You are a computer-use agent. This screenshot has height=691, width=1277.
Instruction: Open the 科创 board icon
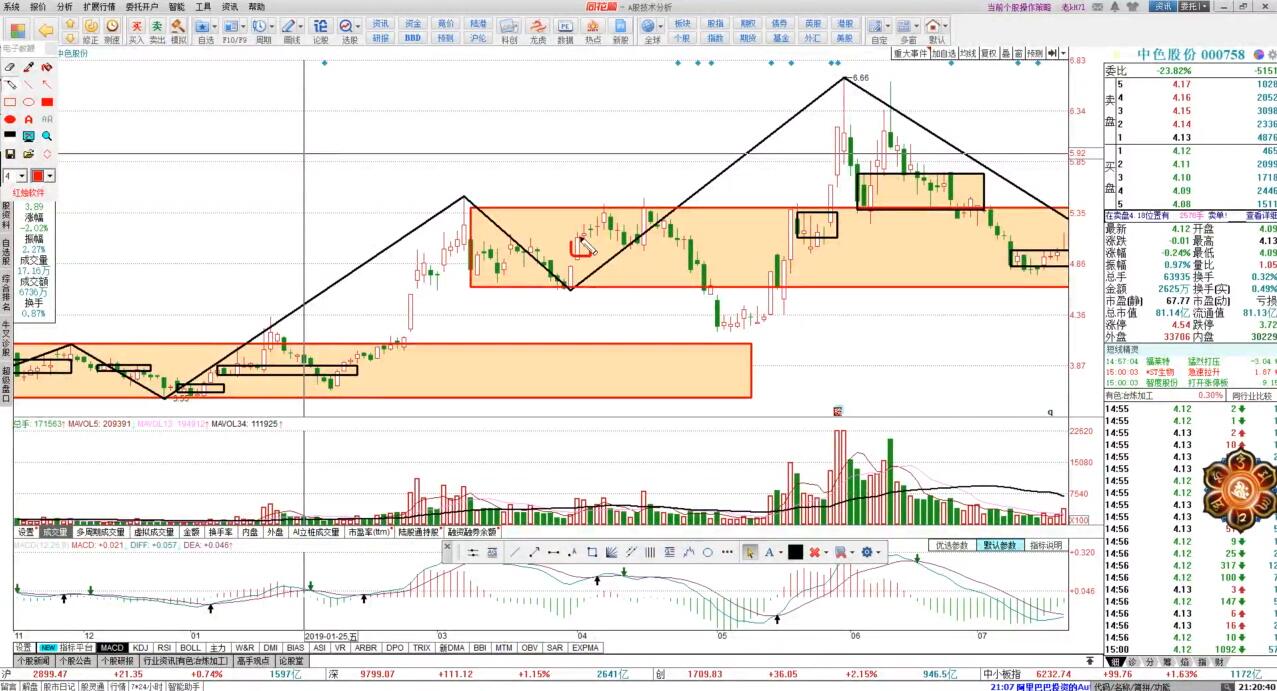(x=509, y=30)
